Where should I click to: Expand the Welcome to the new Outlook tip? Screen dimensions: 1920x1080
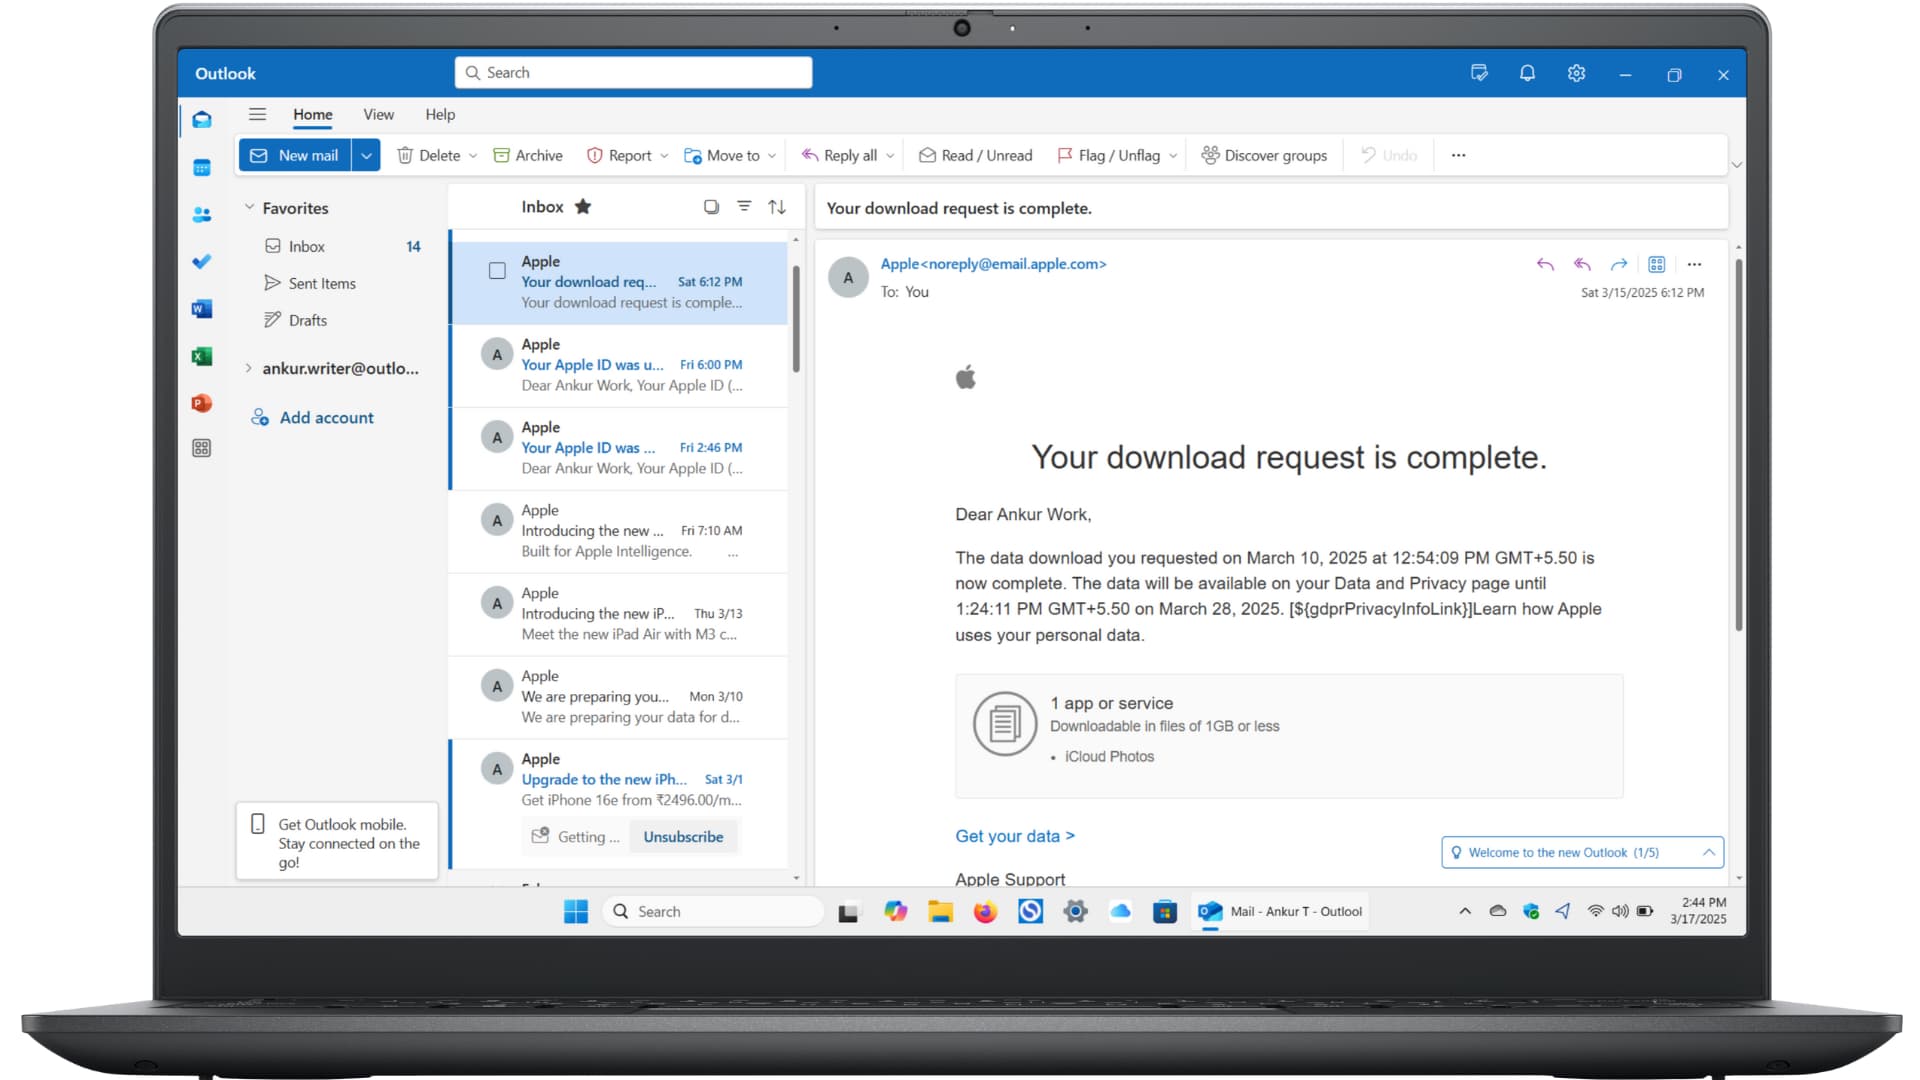click(1709, 852)
